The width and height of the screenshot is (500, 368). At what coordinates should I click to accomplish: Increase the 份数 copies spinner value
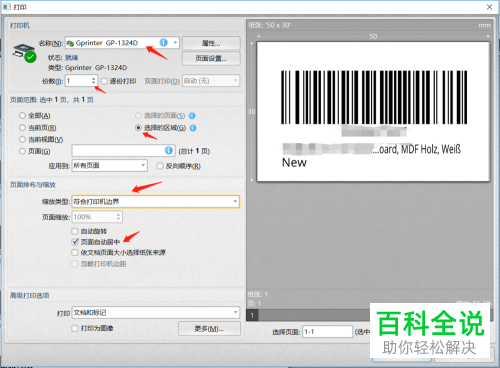pyautogui.click(x=93, y=78)
